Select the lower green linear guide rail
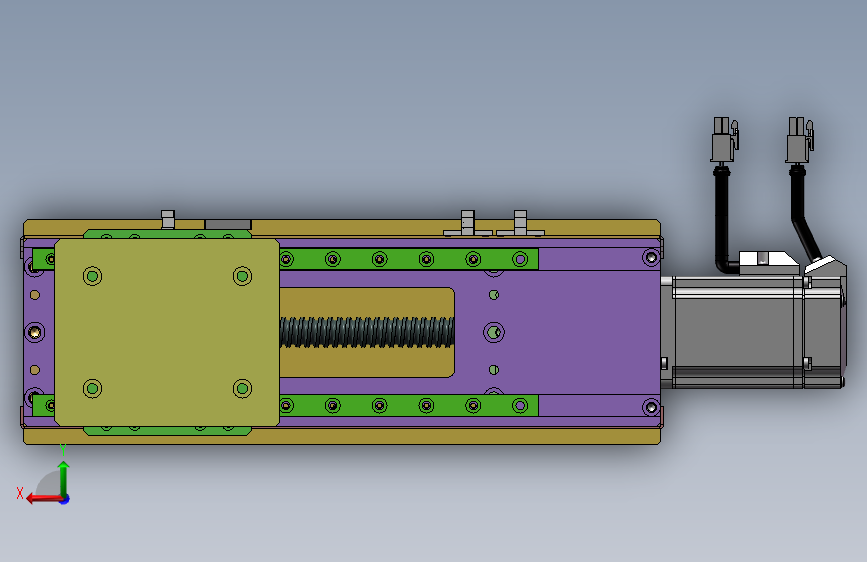The height and width of the screenshot is (562, 867). point(409,405)
